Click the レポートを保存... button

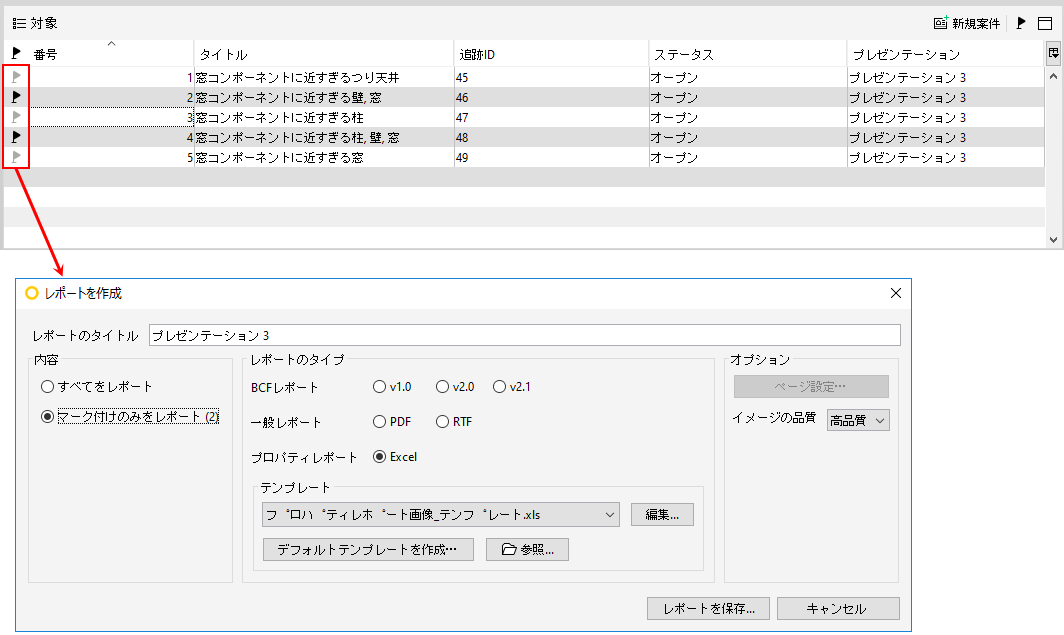[x=708, y=609]
